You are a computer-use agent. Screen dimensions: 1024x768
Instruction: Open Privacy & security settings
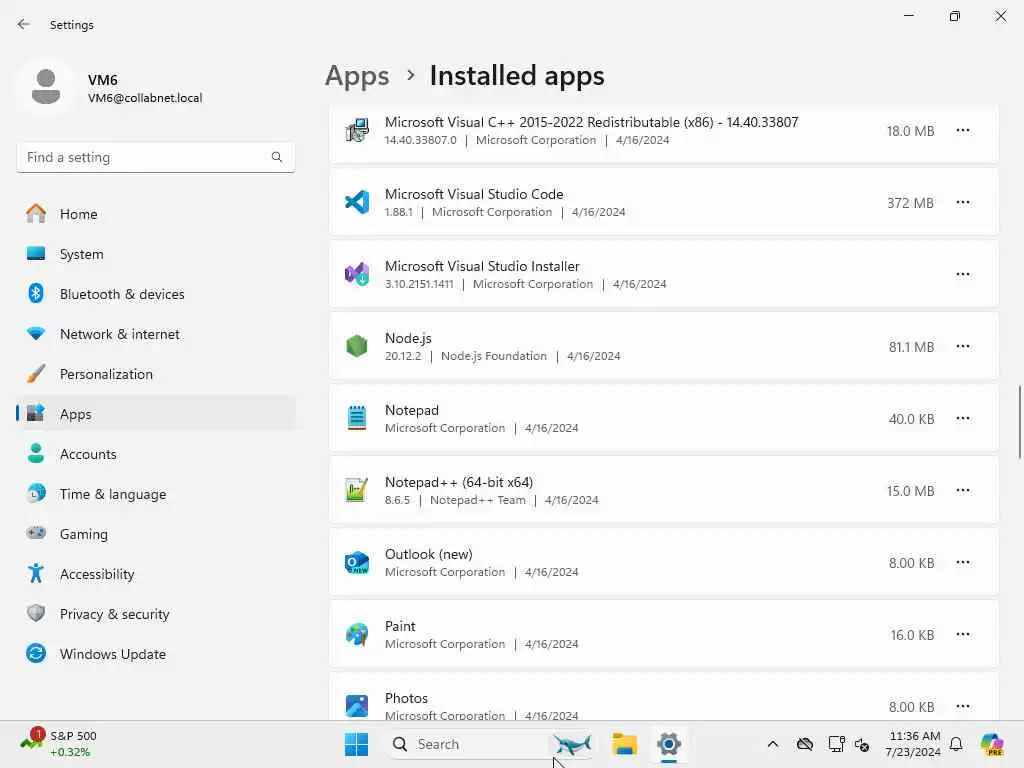[x=155, y=614]
